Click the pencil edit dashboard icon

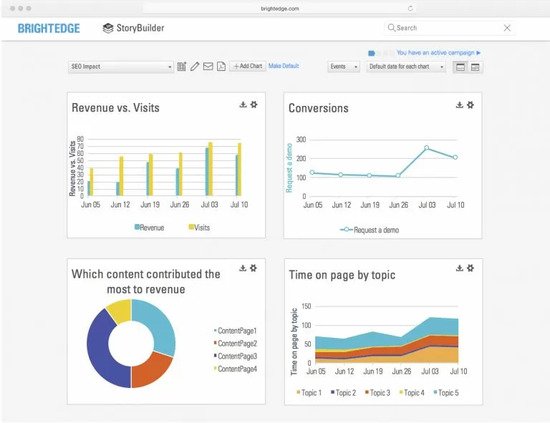[x=195, y=66]
